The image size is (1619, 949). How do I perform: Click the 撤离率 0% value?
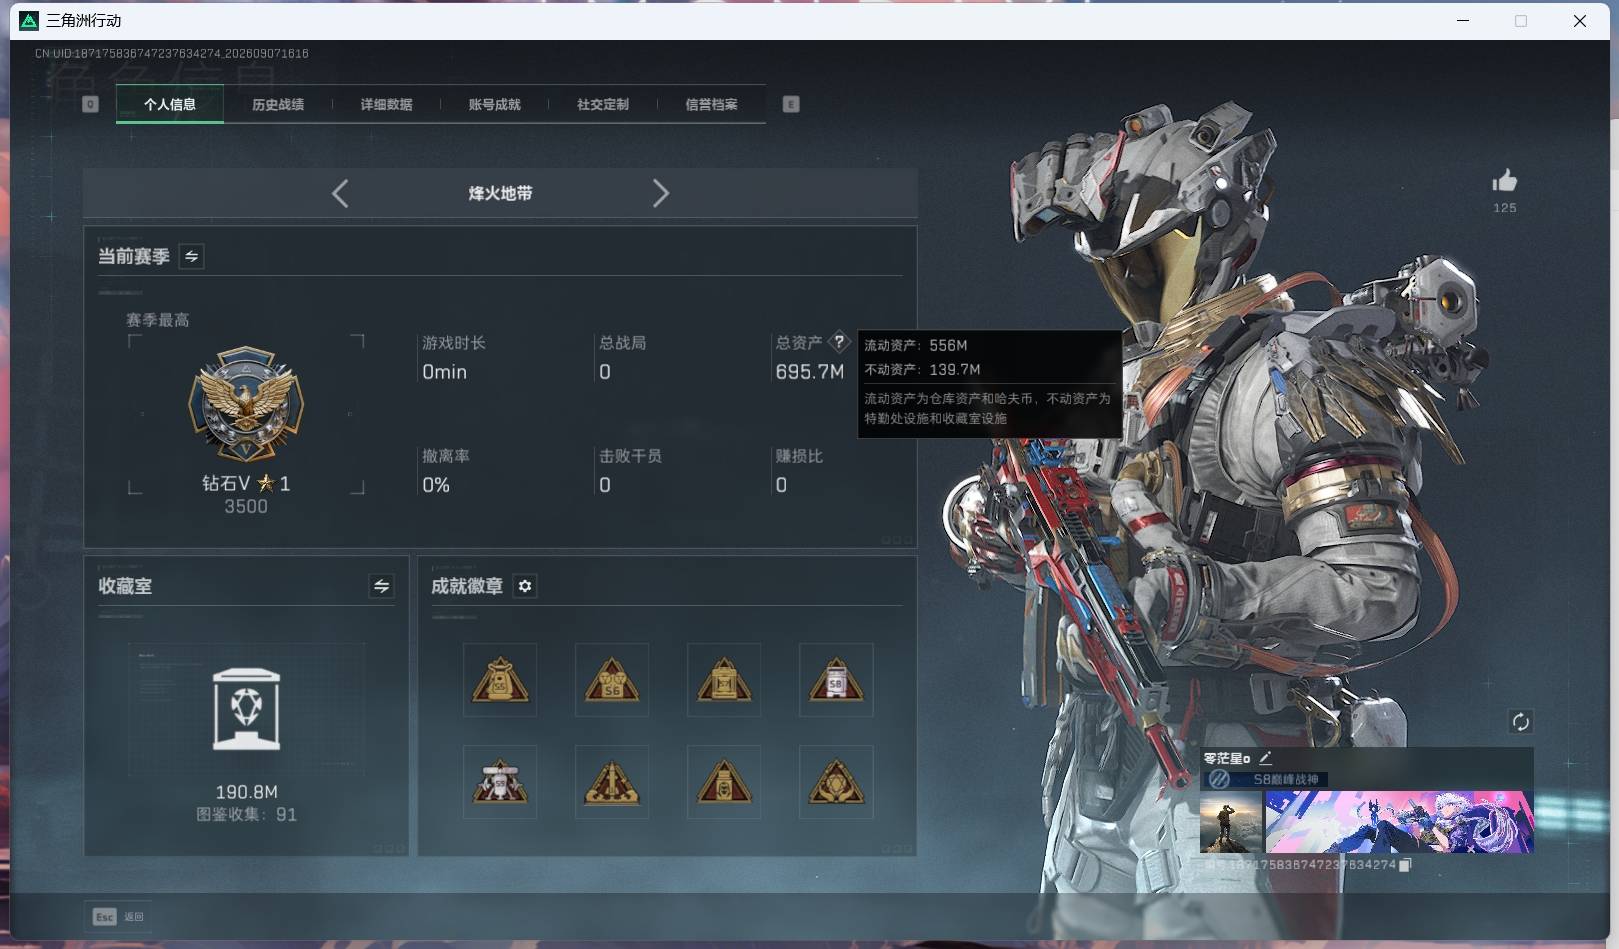pos(436,485)
